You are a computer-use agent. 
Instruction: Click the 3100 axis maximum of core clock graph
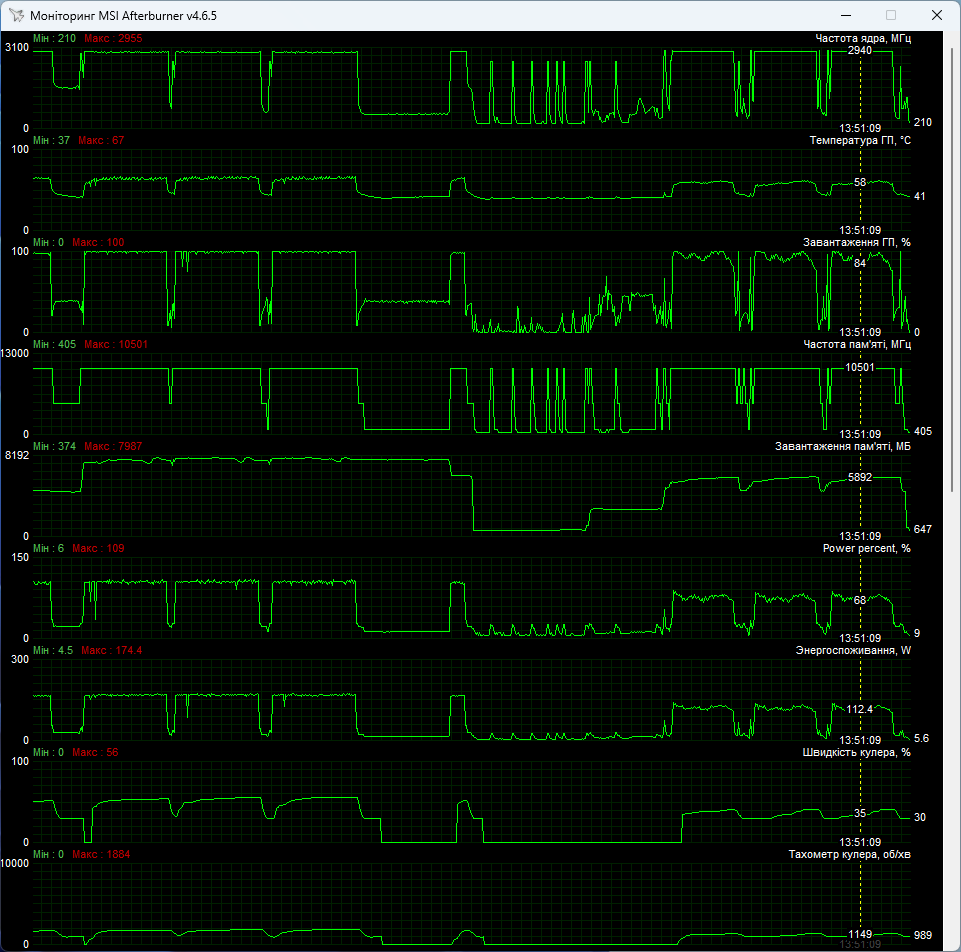click(x=17, y=47)
